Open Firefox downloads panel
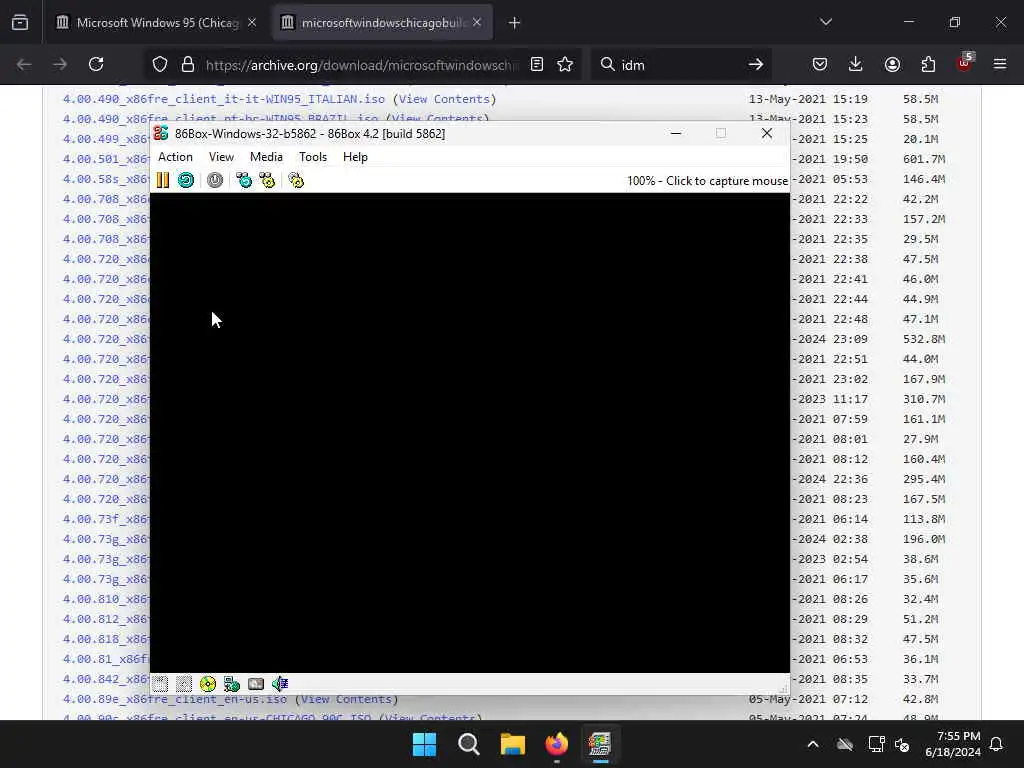1024x768 pixels. (856, 64)
